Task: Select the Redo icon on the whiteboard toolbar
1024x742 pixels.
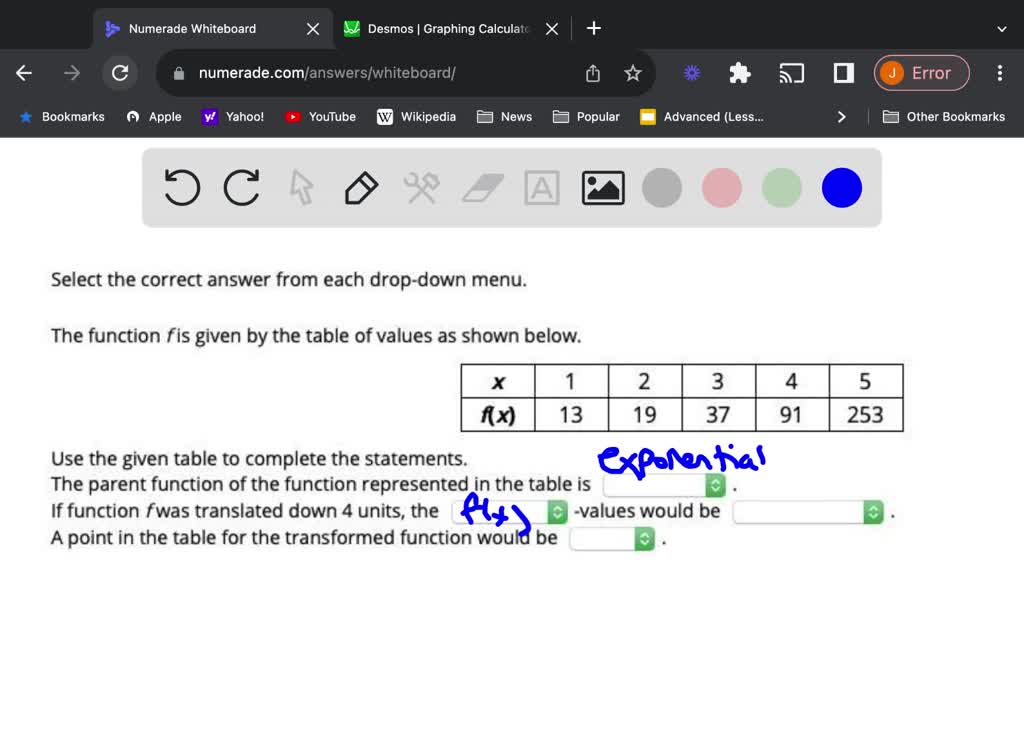Action: (x=241, y=187)
